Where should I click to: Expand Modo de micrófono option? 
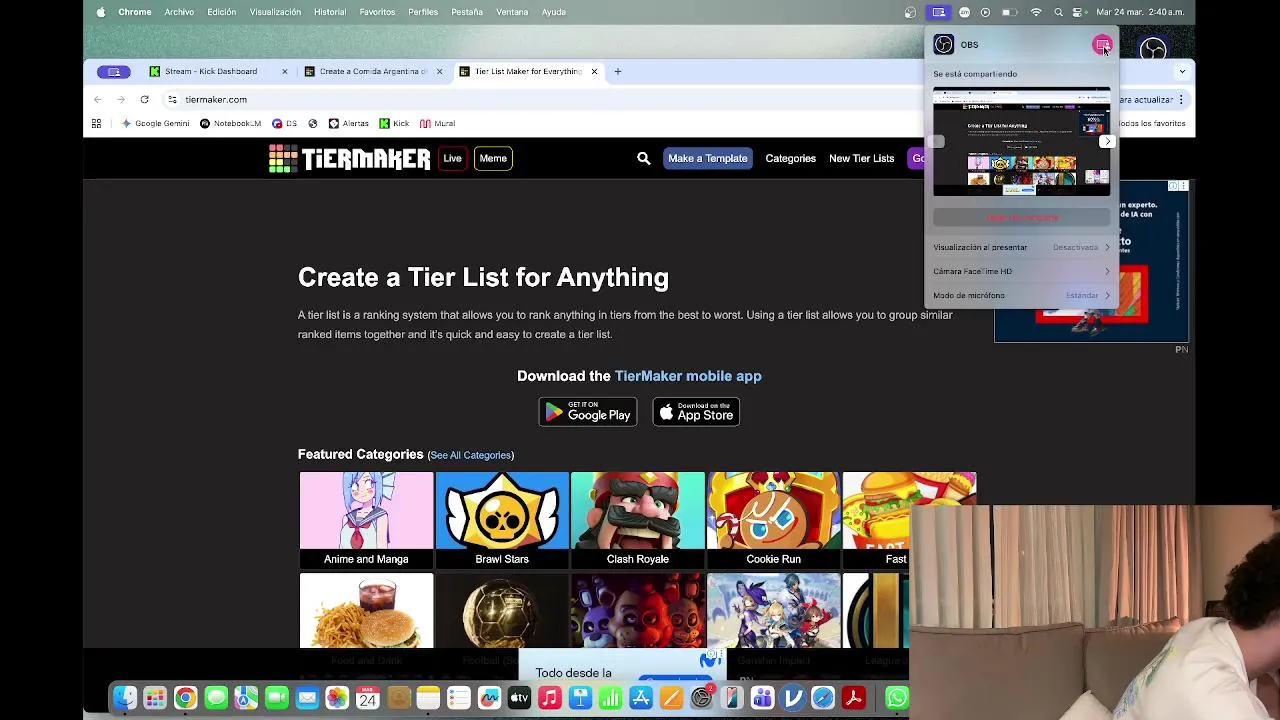point(1021,295)
